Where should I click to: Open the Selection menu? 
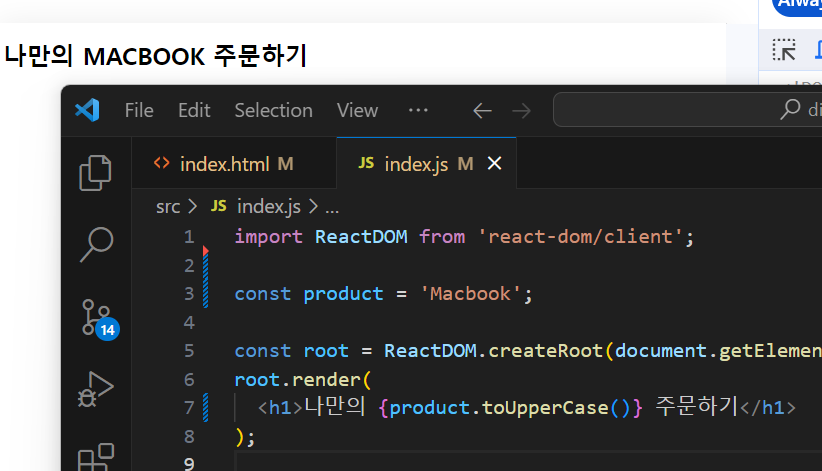pos(273,111)
